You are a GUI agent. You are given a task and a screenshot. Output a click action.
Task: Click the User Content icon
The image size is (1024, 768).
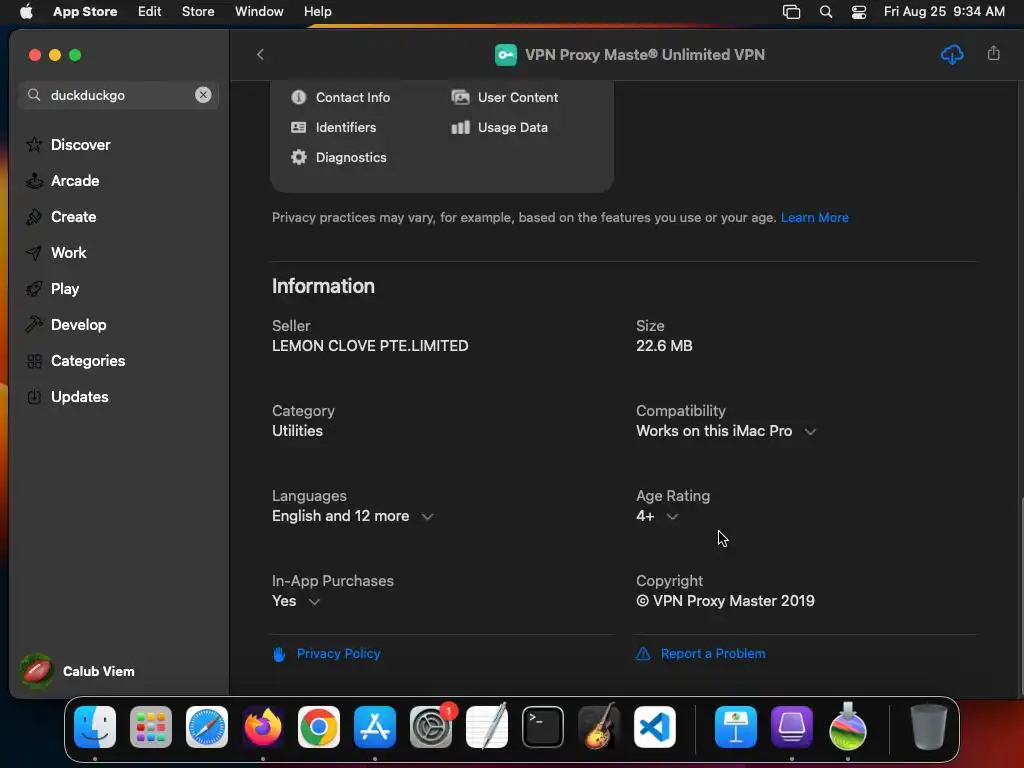(x=460, y=97)
